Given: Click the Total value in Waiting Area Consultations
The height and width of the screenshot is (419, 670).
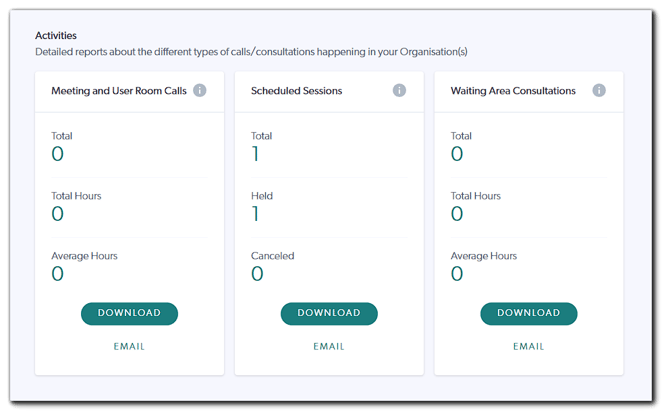Looking at the screenshot, I should (458, 154).
